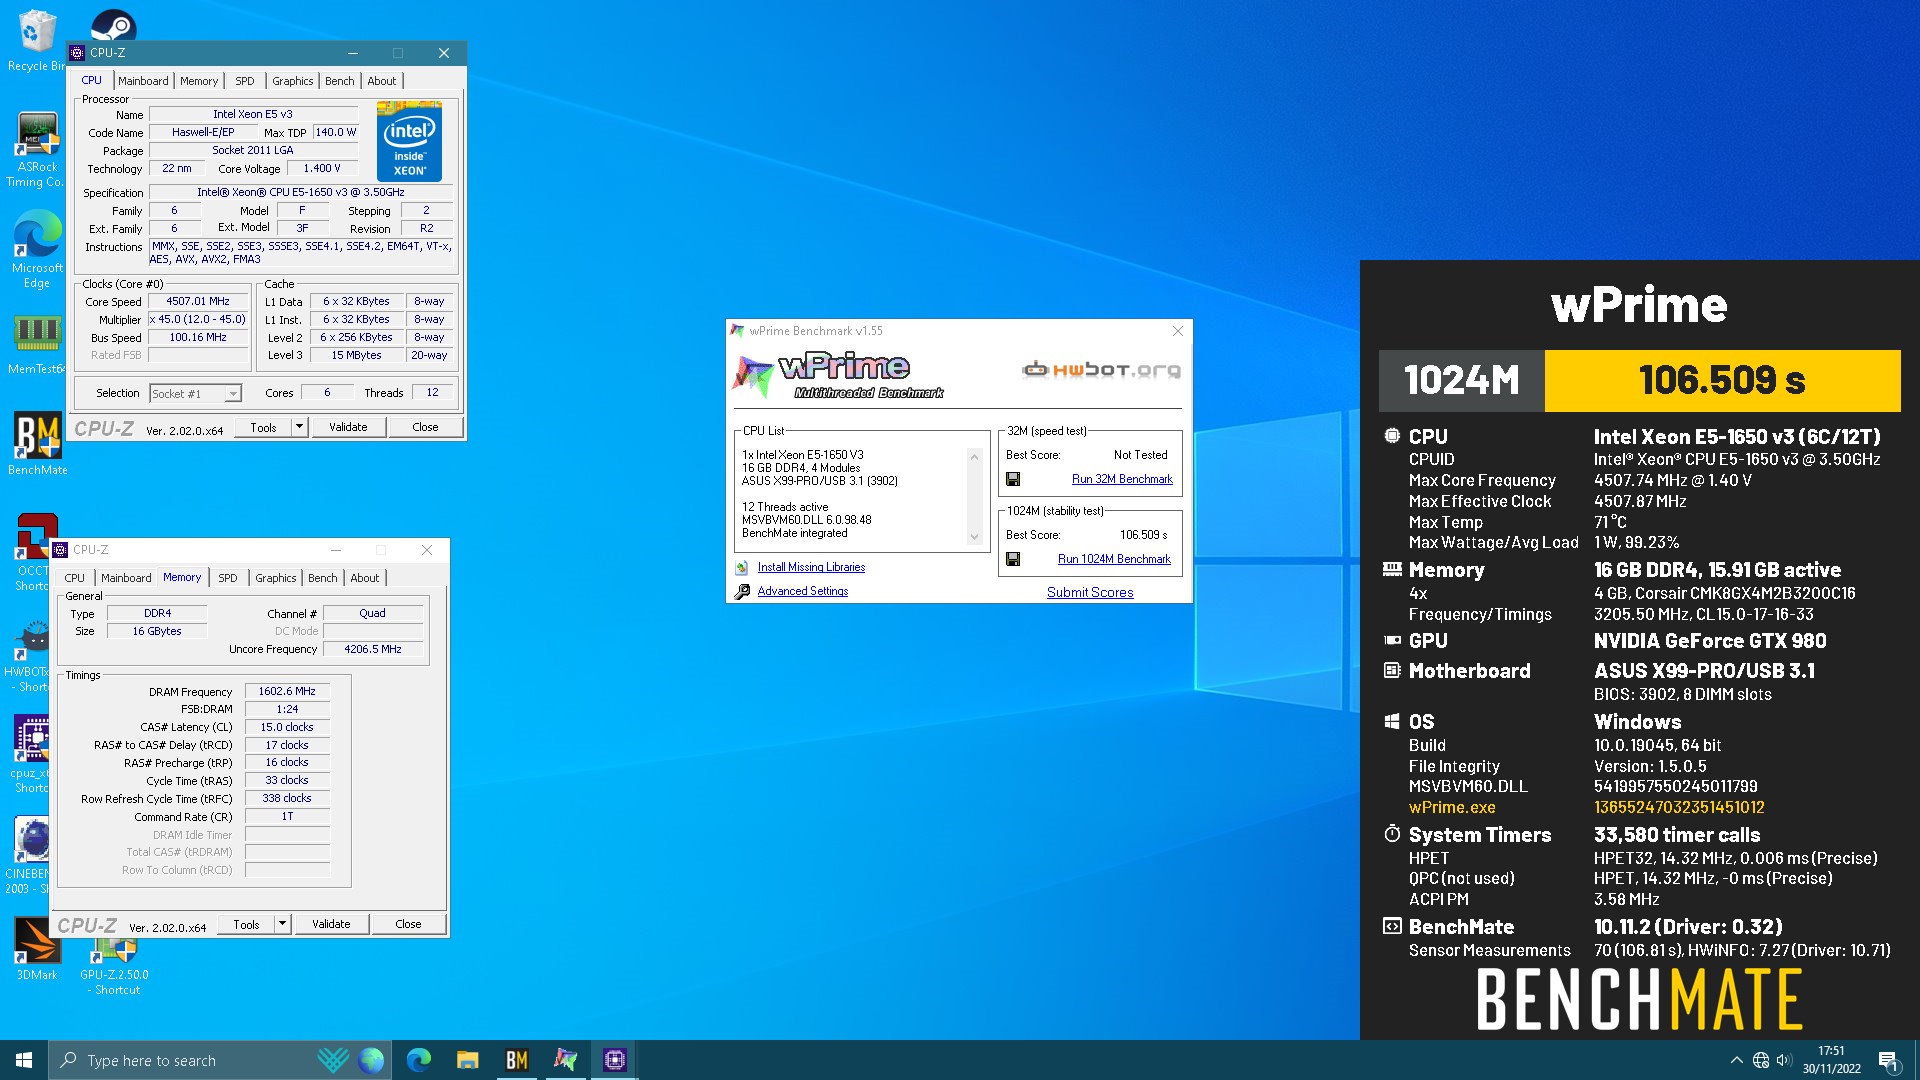Run the 1024M Benchmark link
This screenshot has width=1920, height=1080.
pos(1114,559)
